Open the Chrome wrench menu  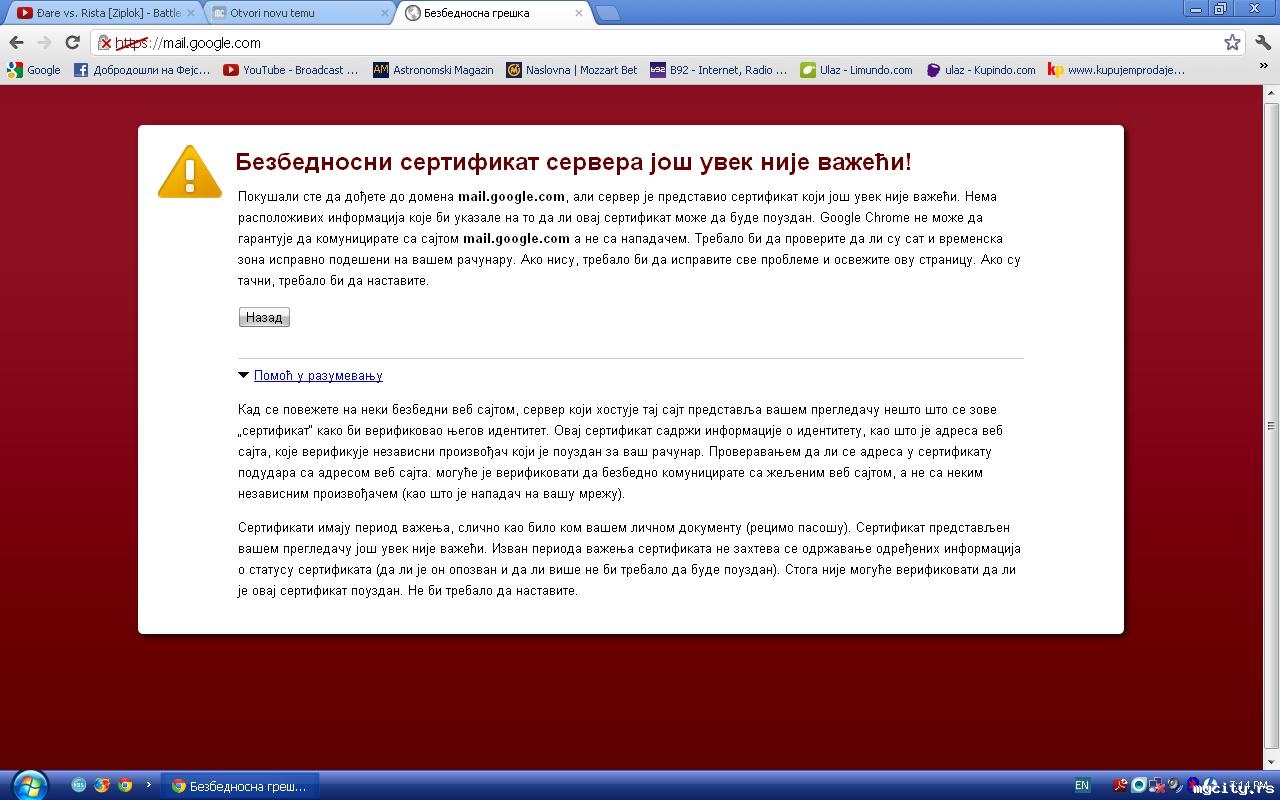(1263, 43)
